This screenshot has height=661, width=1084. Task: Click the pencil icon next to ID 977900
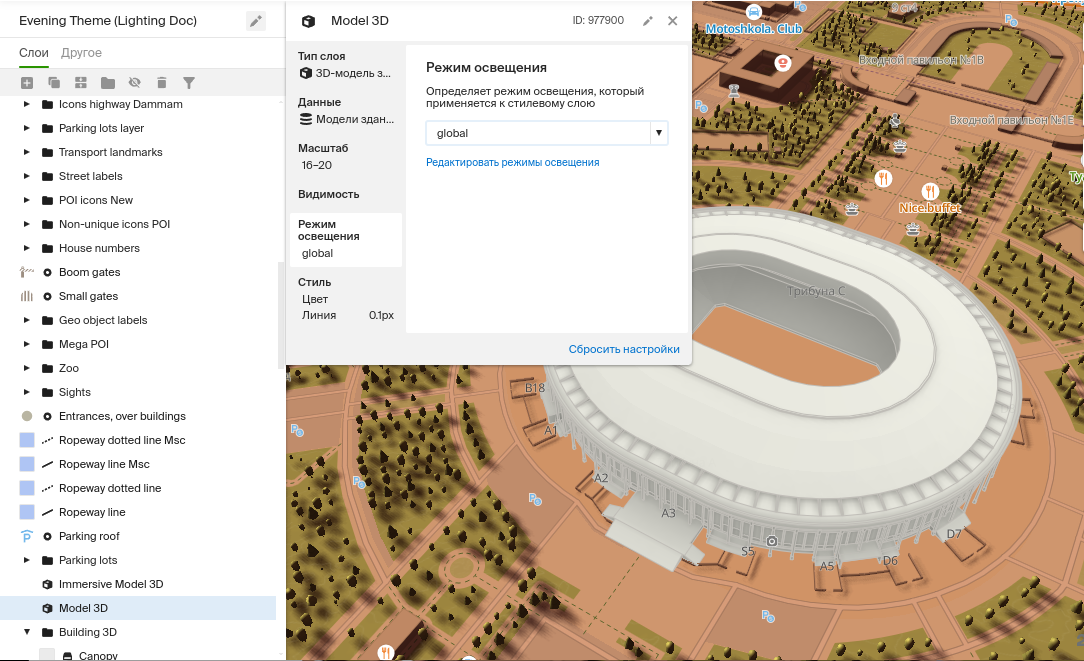pyautogui.click(x=648, y=21)
